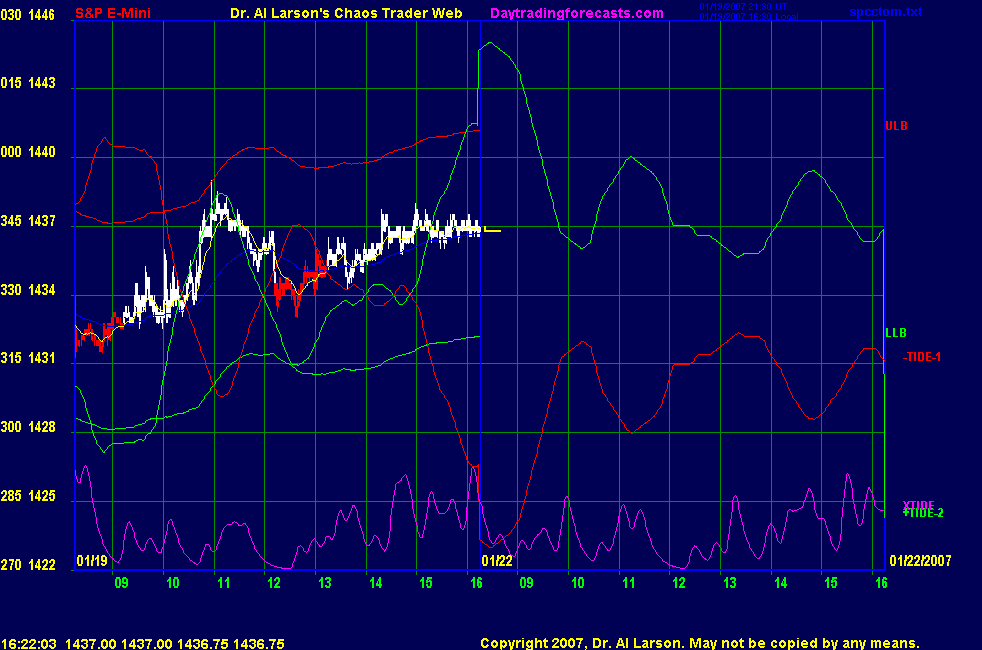Click the 01/19 date marker
The height and width of the screenshot is (650, 982).
pyautogui.click(x=91, y=559)
